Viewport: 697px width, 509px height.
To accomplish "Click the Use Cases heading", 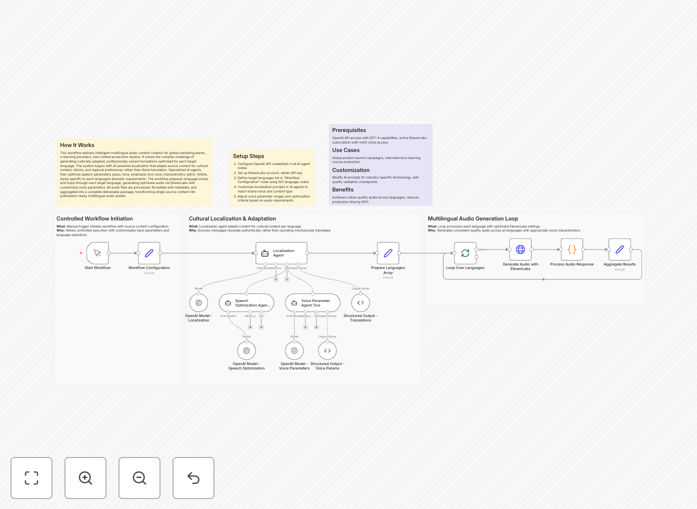I will tap(345, 150).
